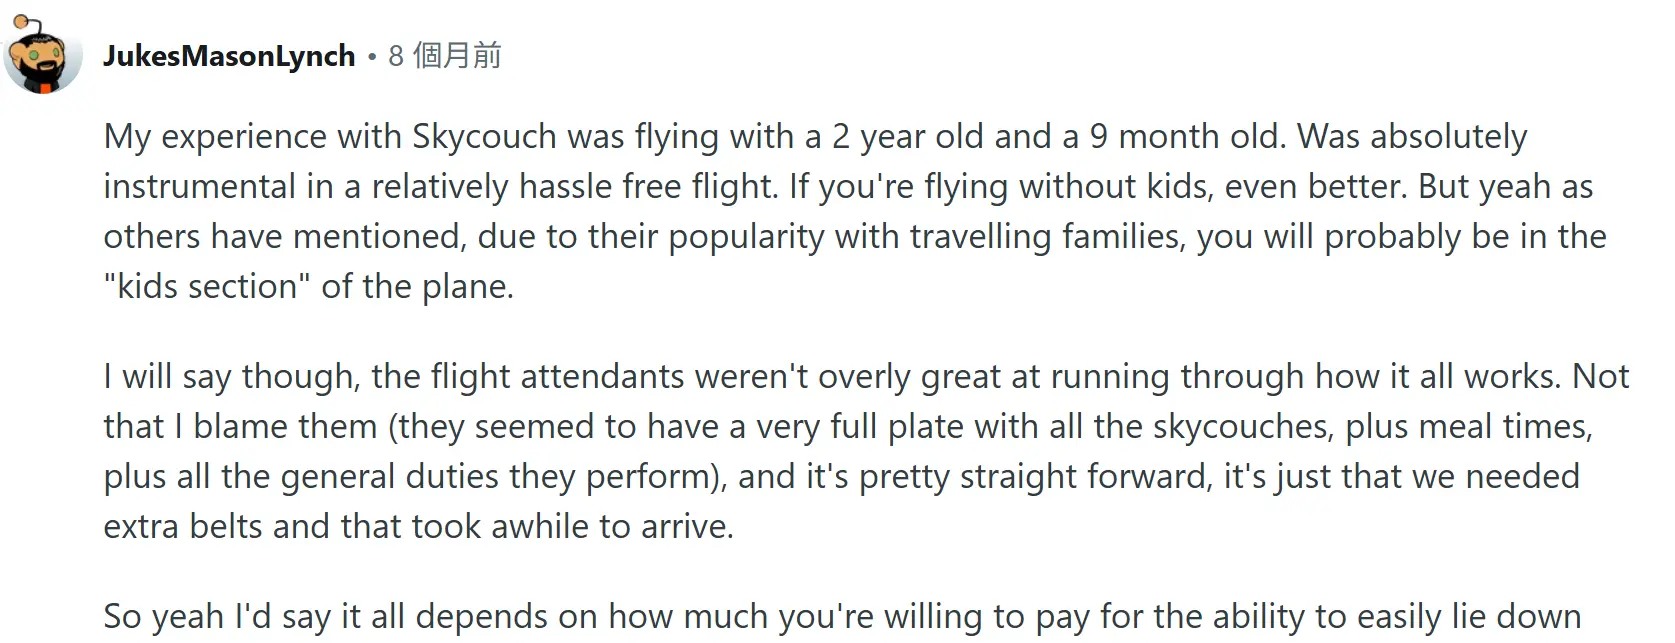1675x643 pixels.
Task: Click JukesMasonLynch's Snoo avatar icon
Action: 43,55
